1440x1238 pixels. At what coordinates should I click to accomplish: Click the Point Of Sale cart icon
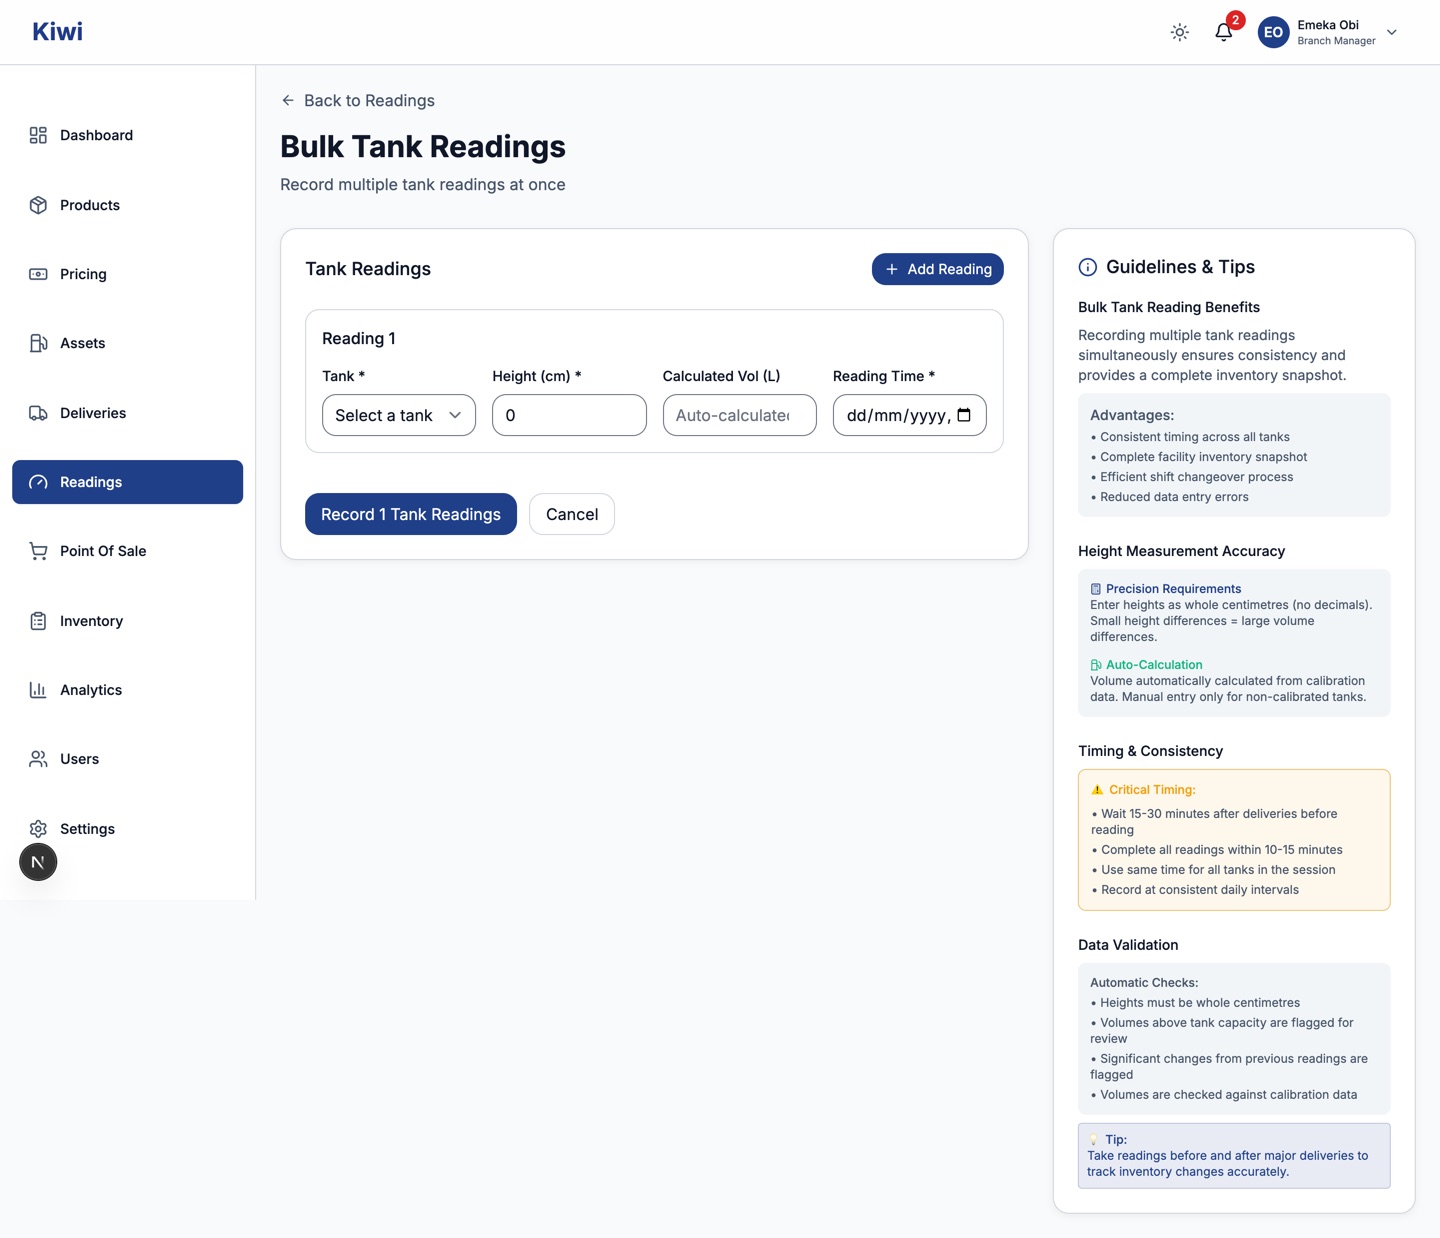pyautogui.click(x=38, y=551)
